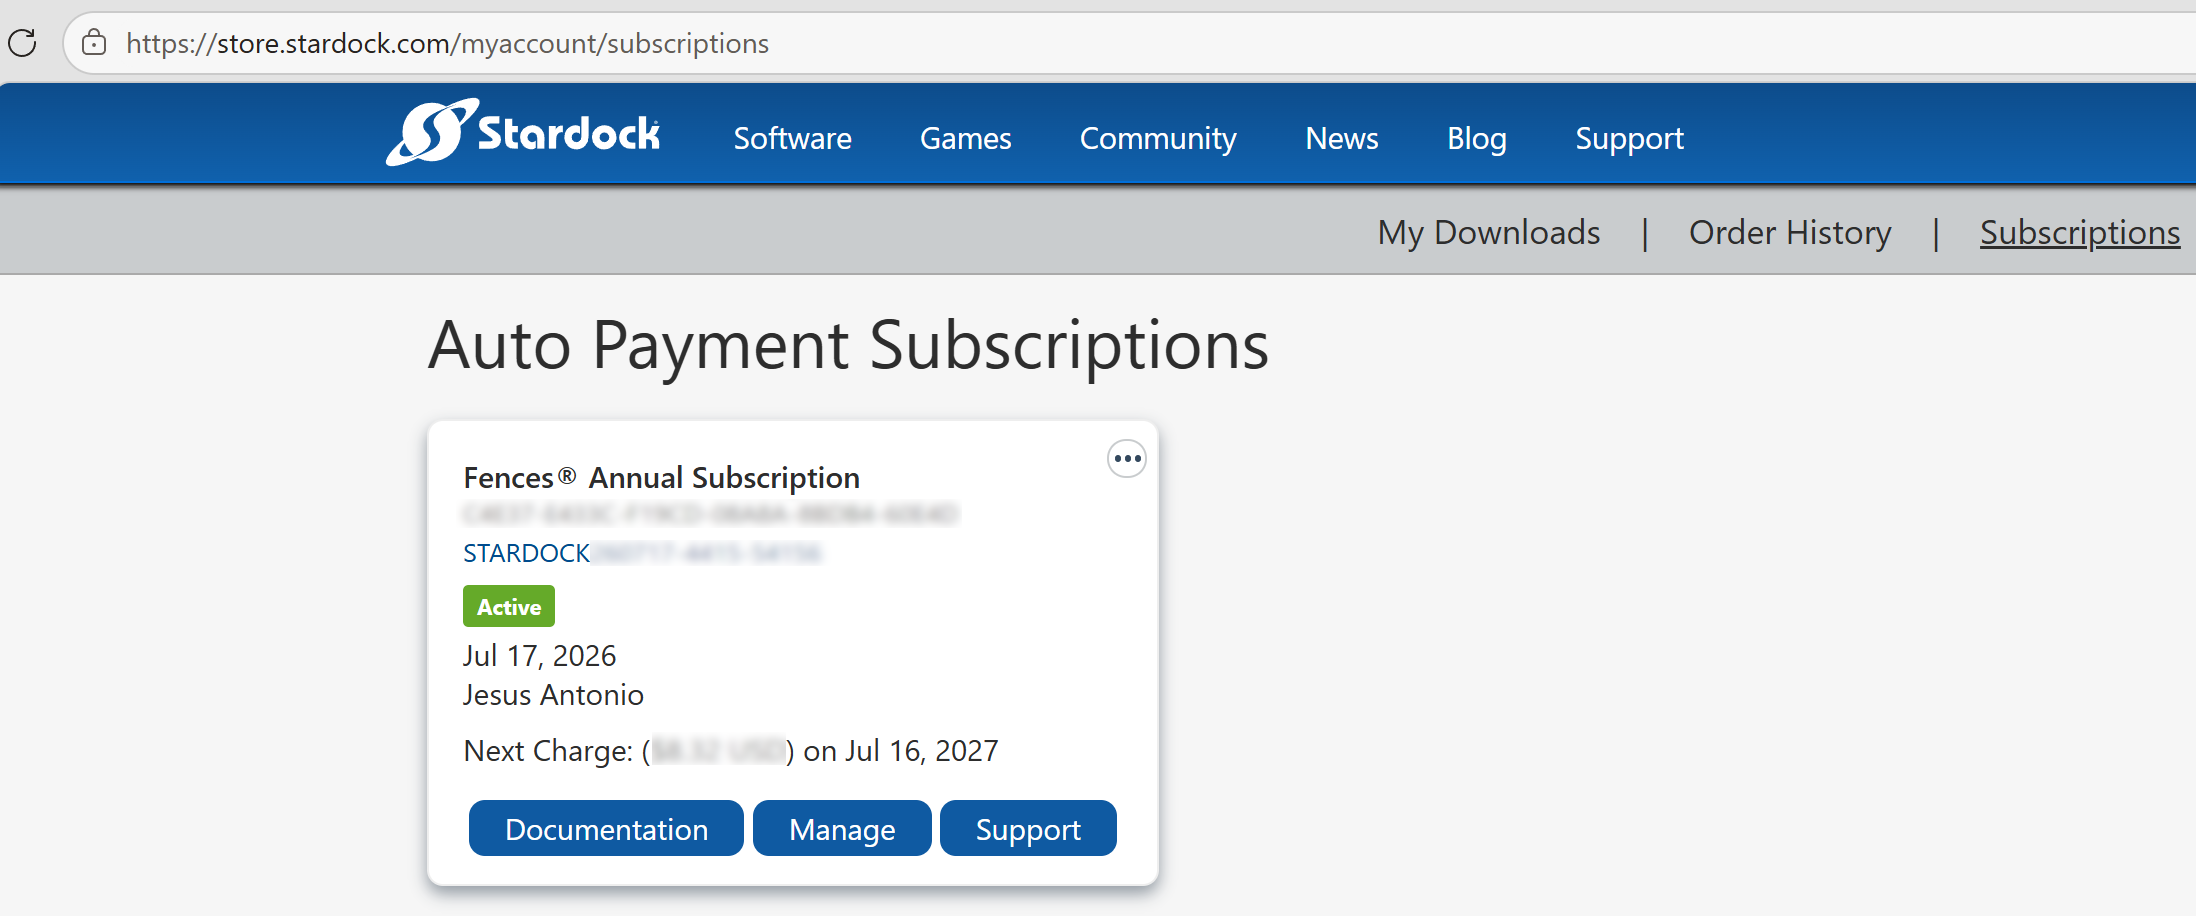Click the blue Support button on the card
Viewport: 2196px width, 916px height.
[x=1028, y=828]
